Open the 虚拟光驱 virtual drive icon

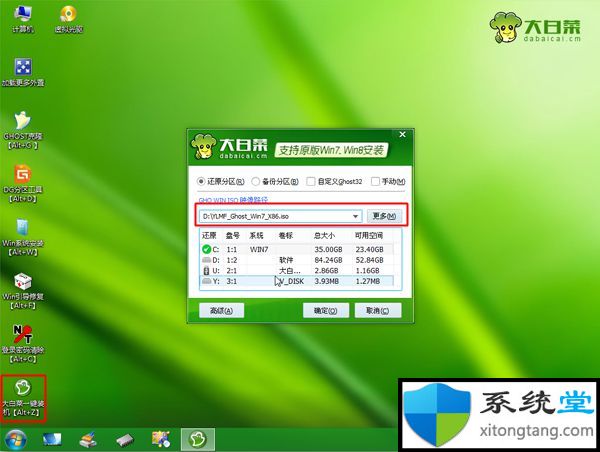coord(68,19)
